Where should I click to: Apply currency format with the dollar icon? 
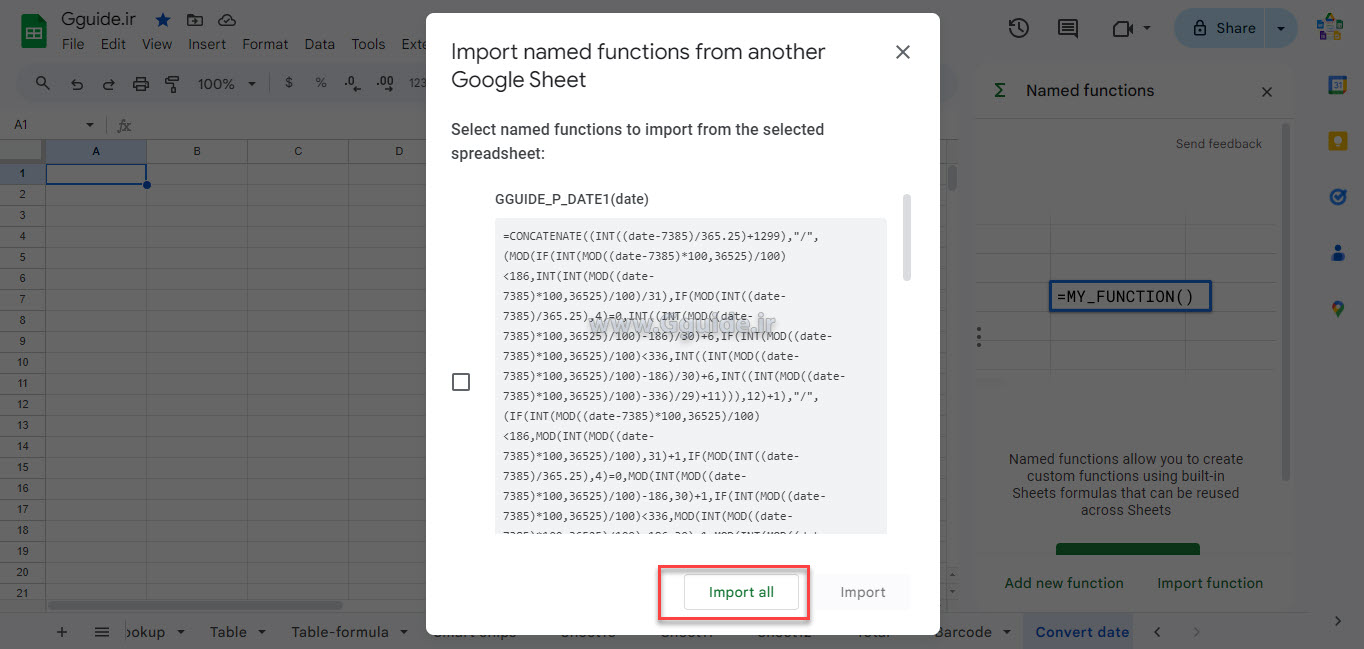(288, 84)
